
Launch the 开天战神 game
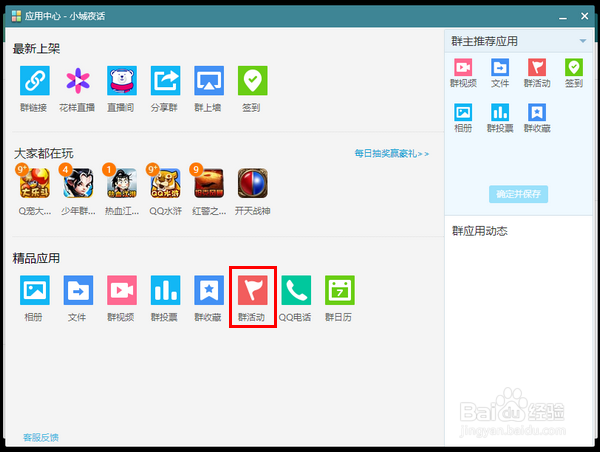click(x=253, y=183)
